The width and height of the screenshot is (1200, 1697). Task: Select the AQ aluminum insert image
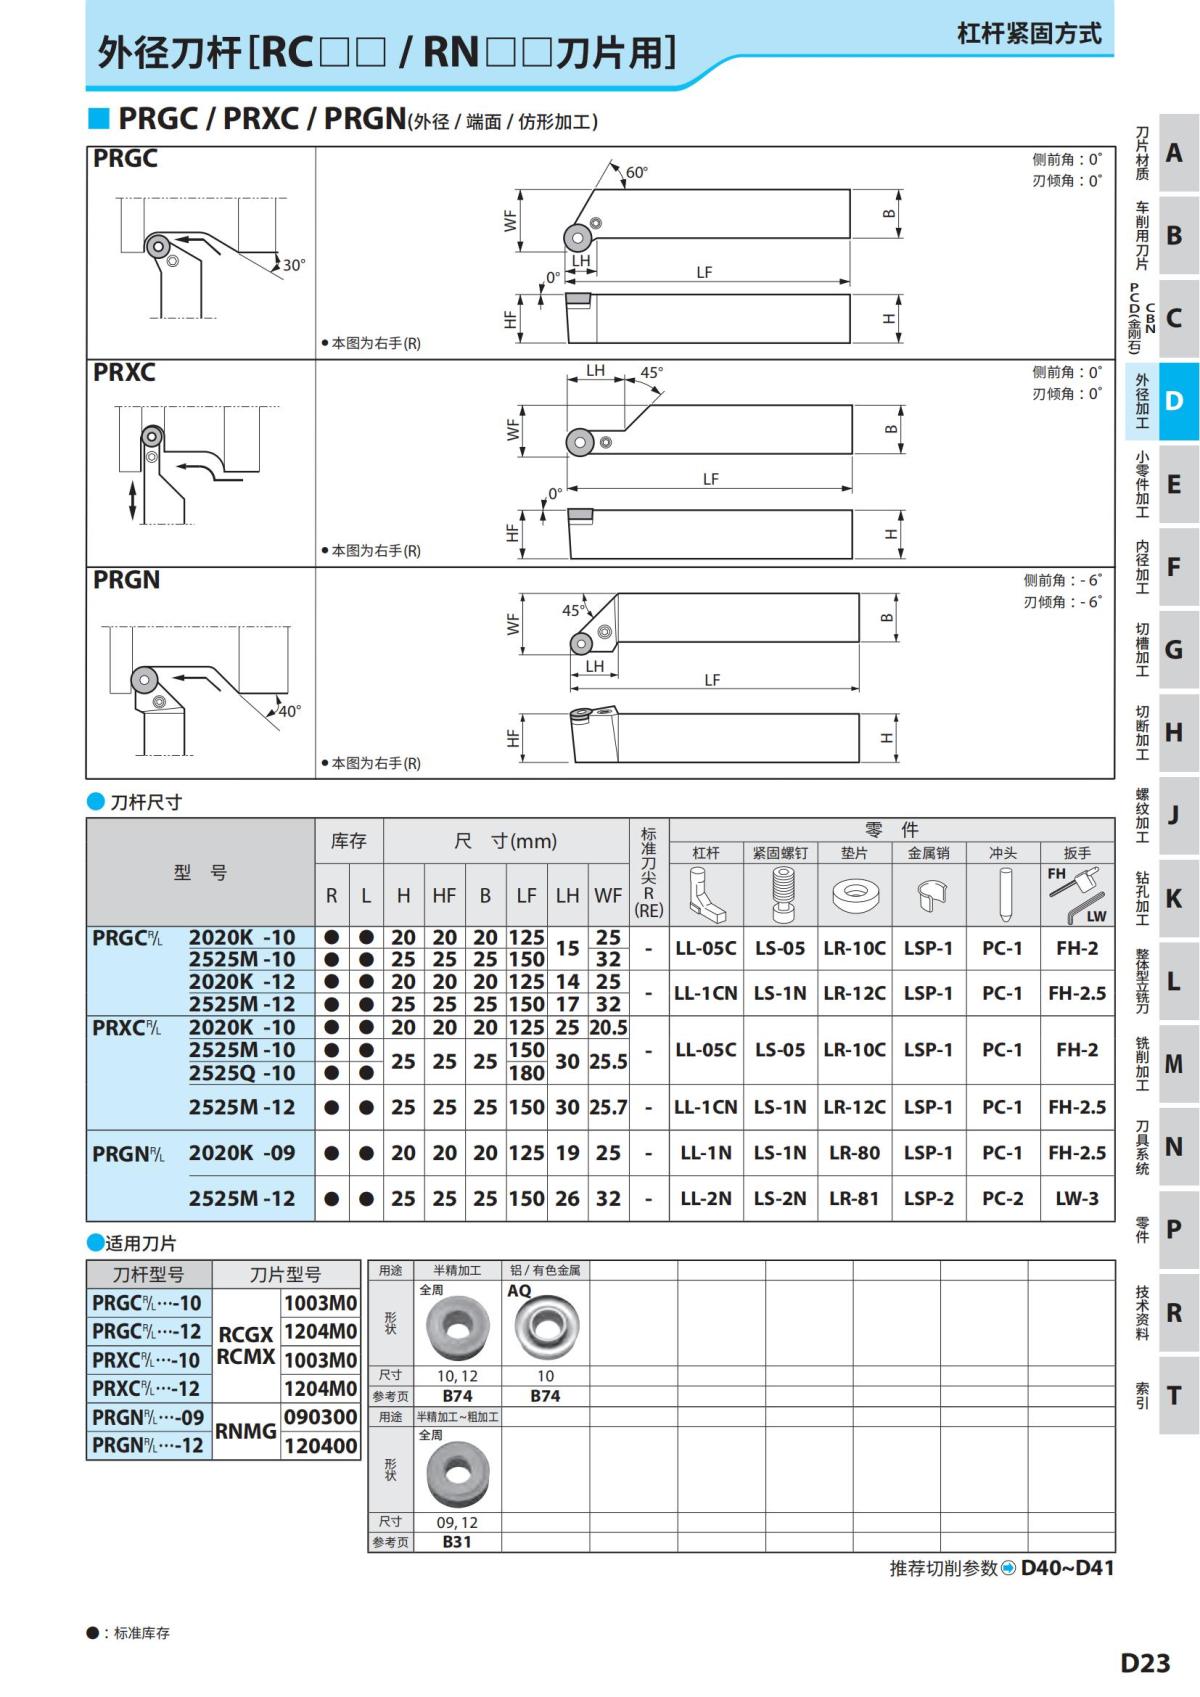pos(545,1326)
